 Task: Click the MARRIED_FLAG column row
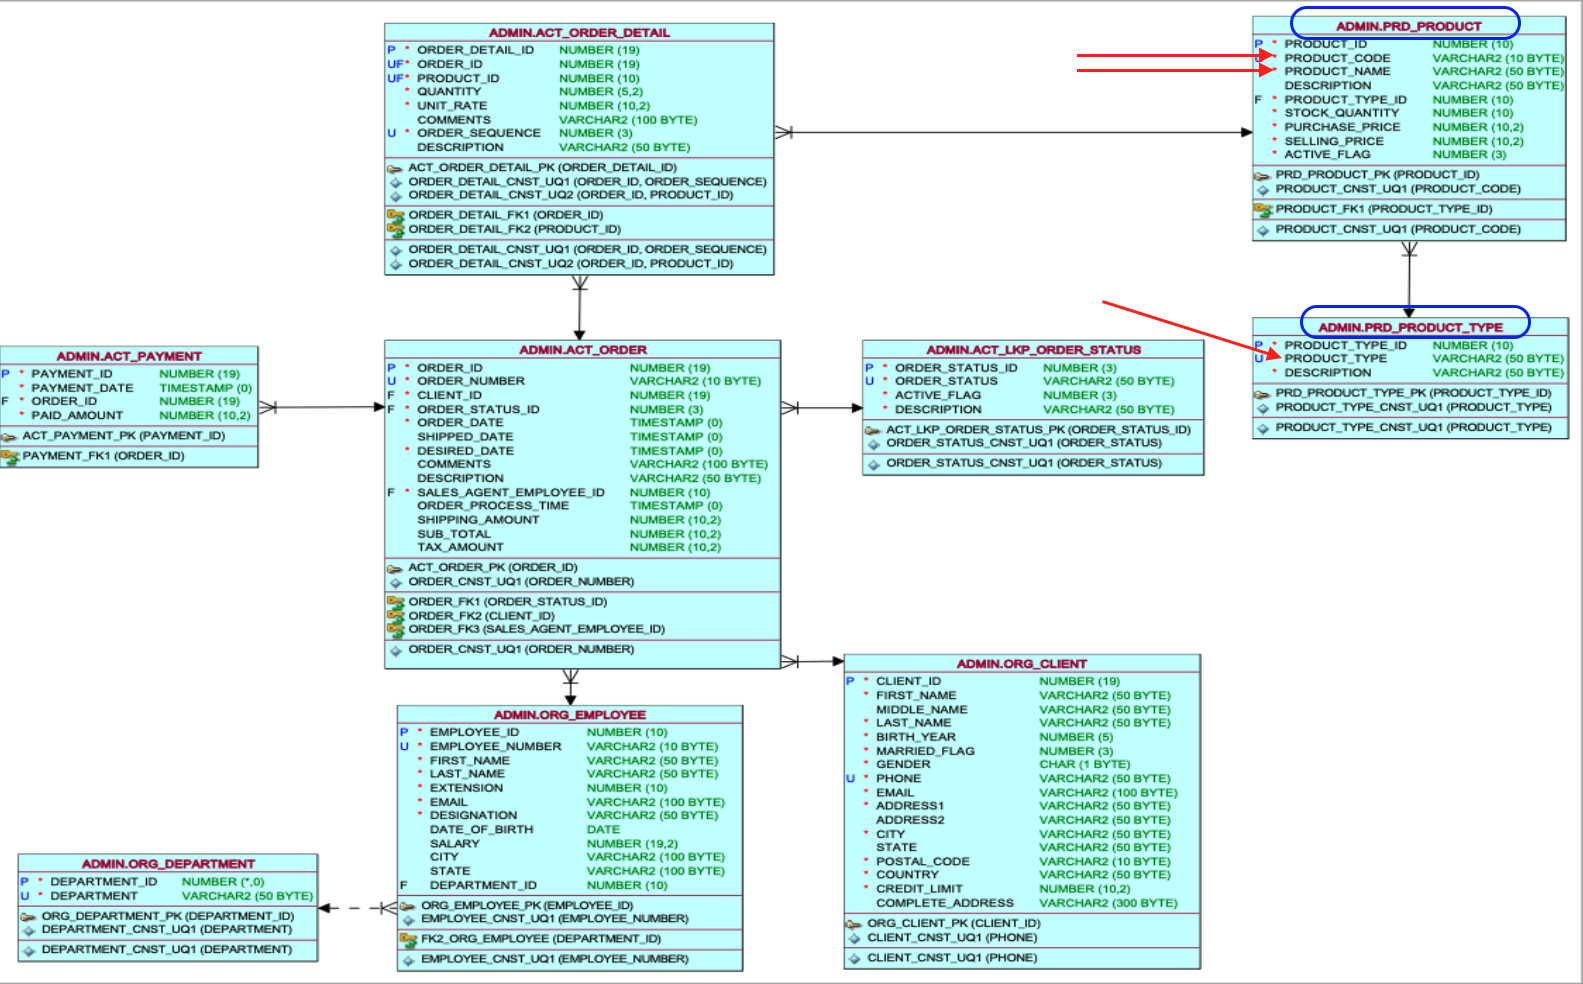click(1022, 751)
